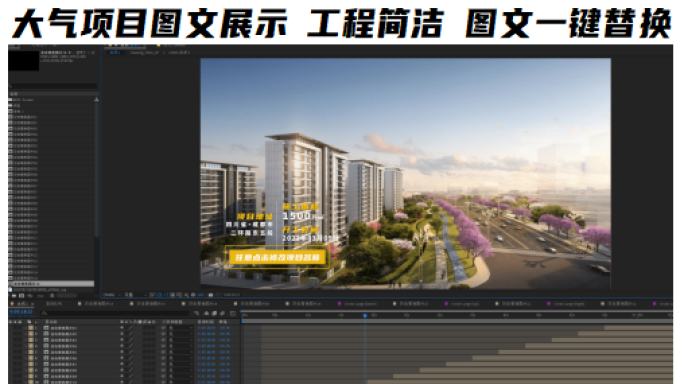Toggle shy switch on layer 4
684x384 pixels.
click(x=122, y=346)
